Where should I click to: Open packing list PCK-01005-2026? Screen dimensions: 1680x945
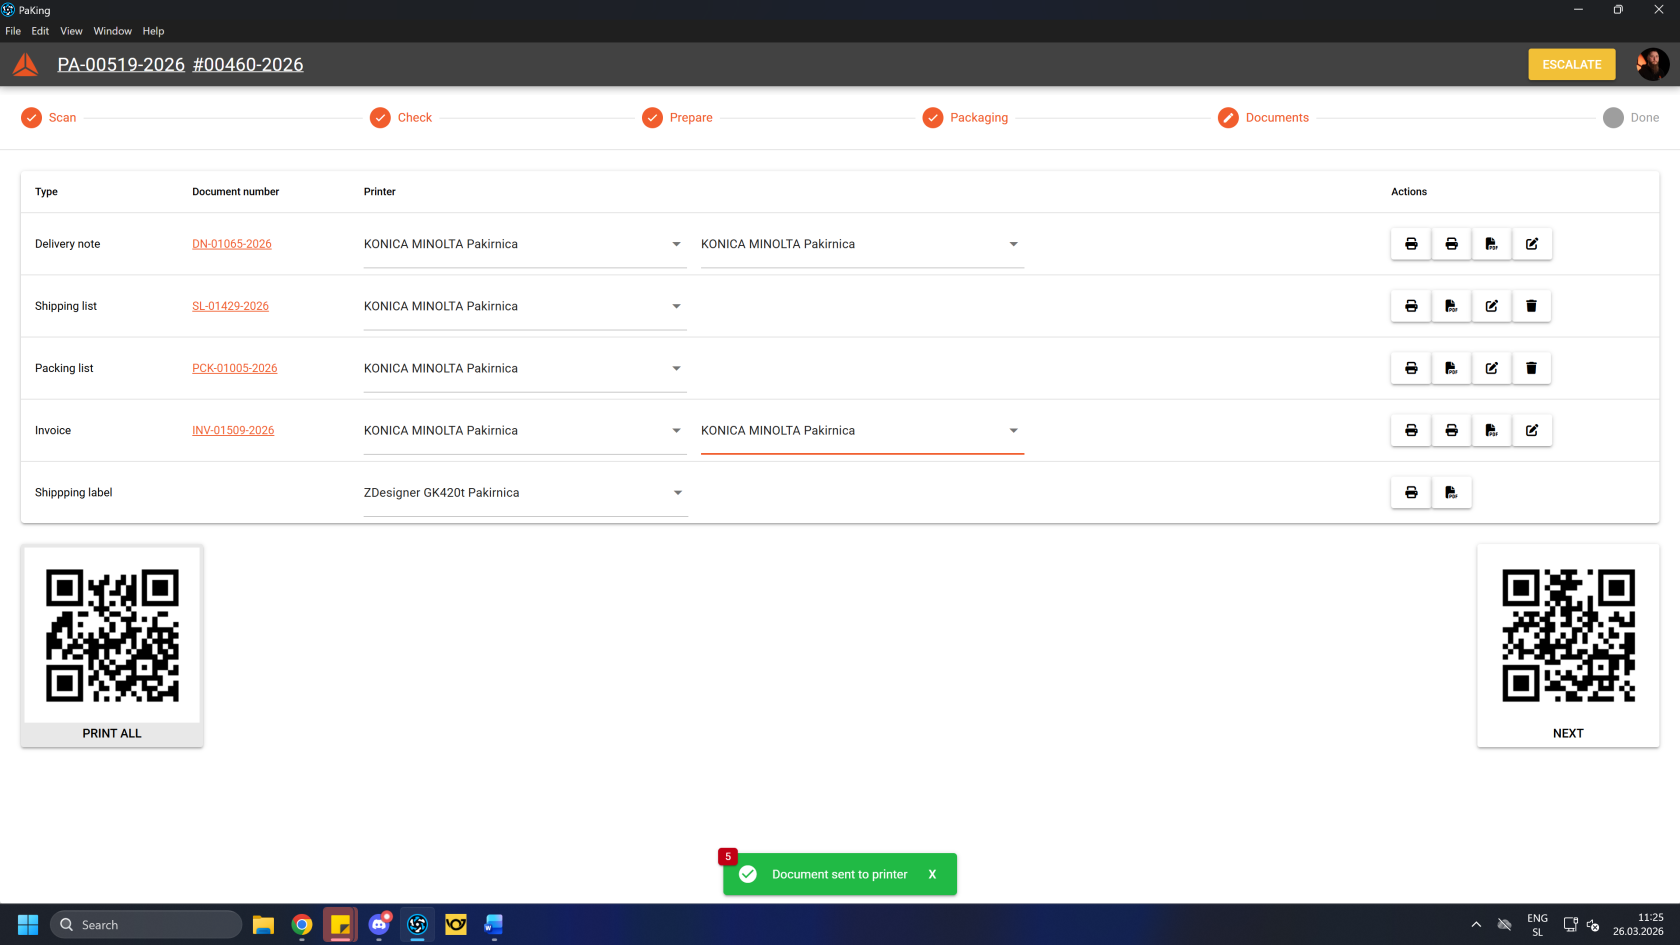(235, 368)
